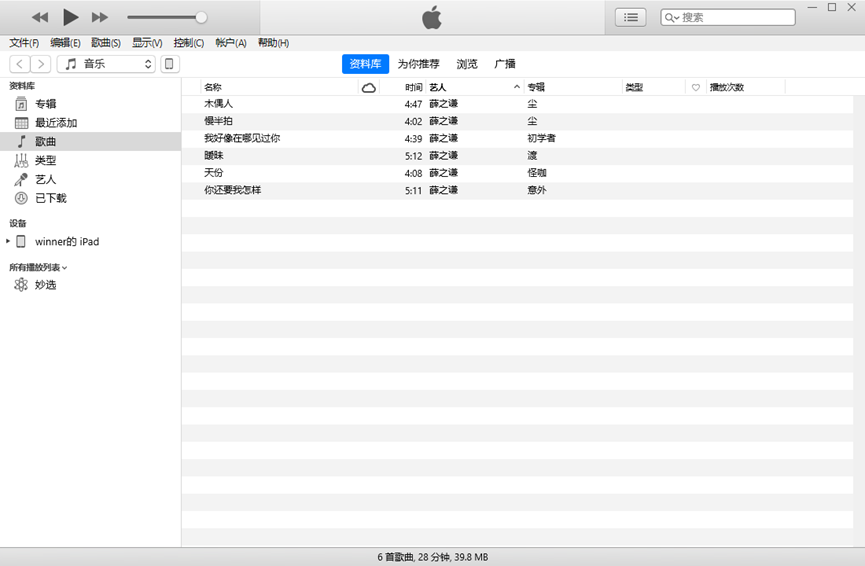This screenshot has width=865, height=566.
Task: Collapse the 所有播放列表 section chevron
Action: point(65,268)
